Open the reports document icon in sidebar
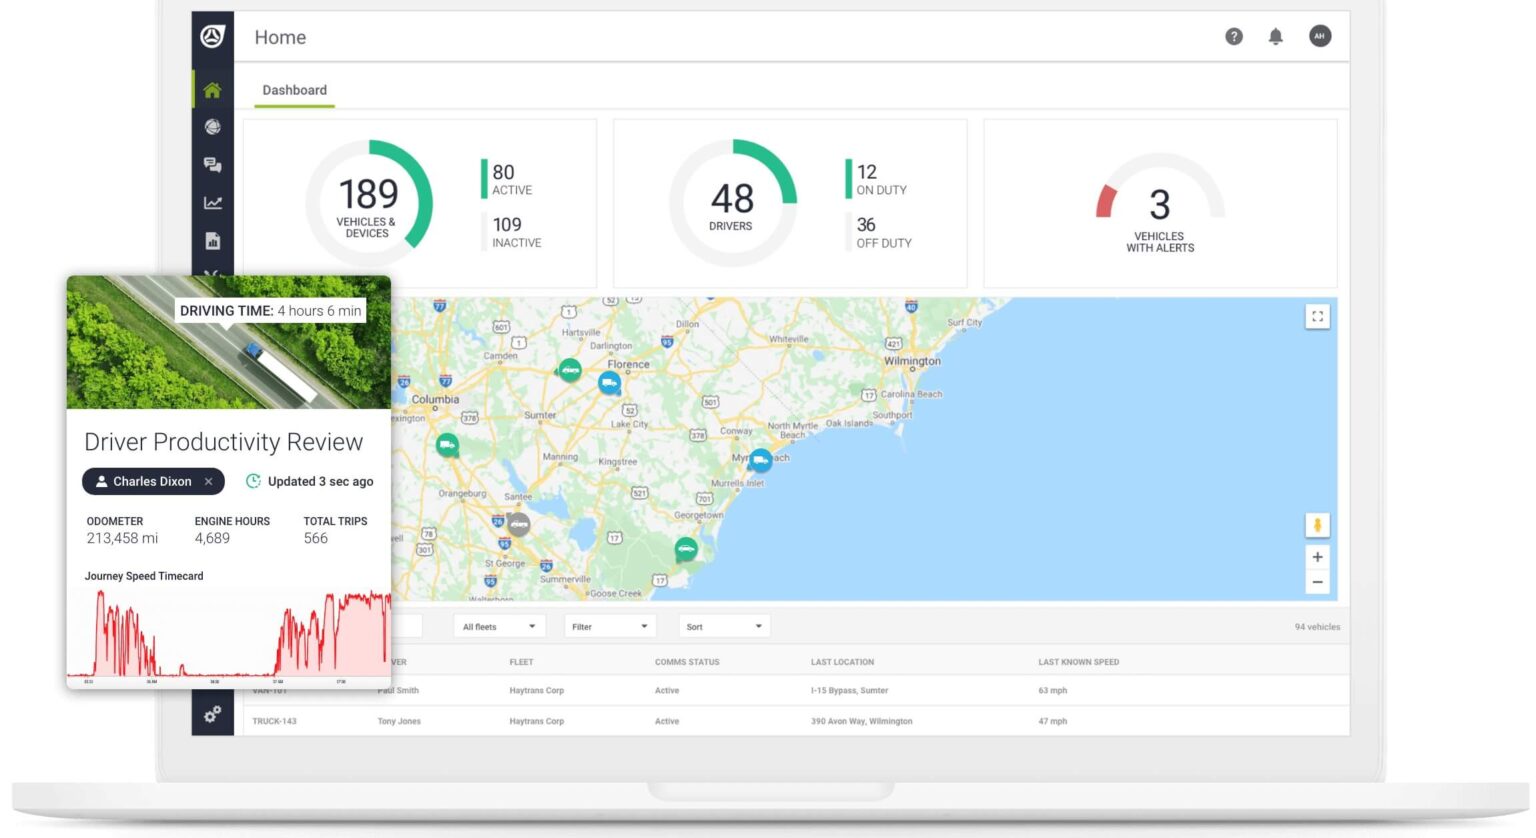Viewport: 1536px width, 838px height. coord(211,240)
